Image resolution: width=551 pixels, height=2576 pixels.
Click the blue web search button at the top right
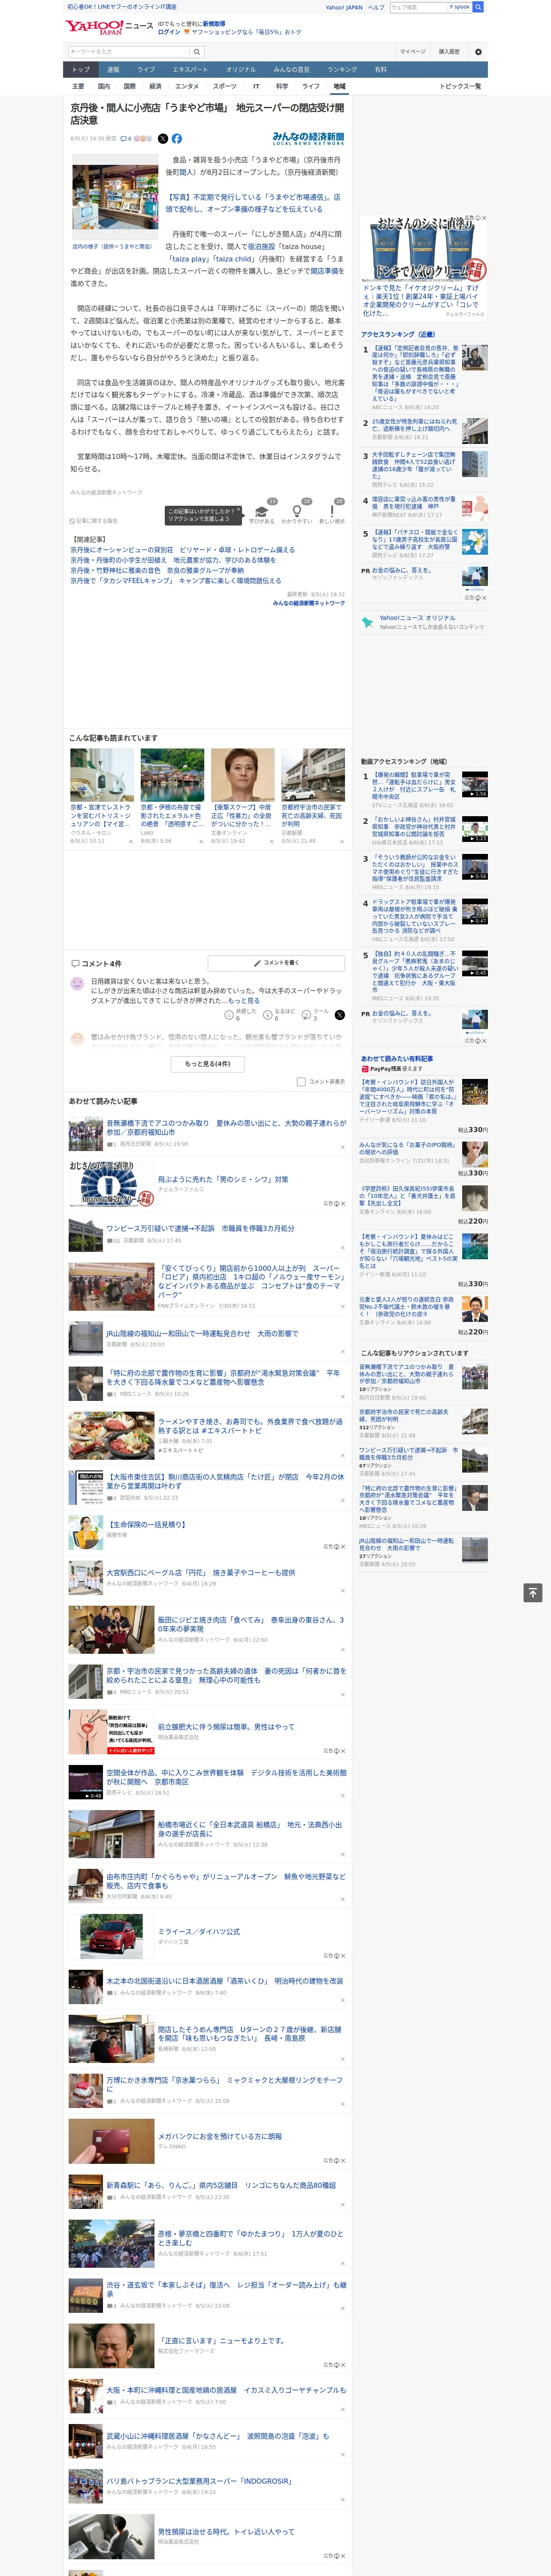pos(478,7)
